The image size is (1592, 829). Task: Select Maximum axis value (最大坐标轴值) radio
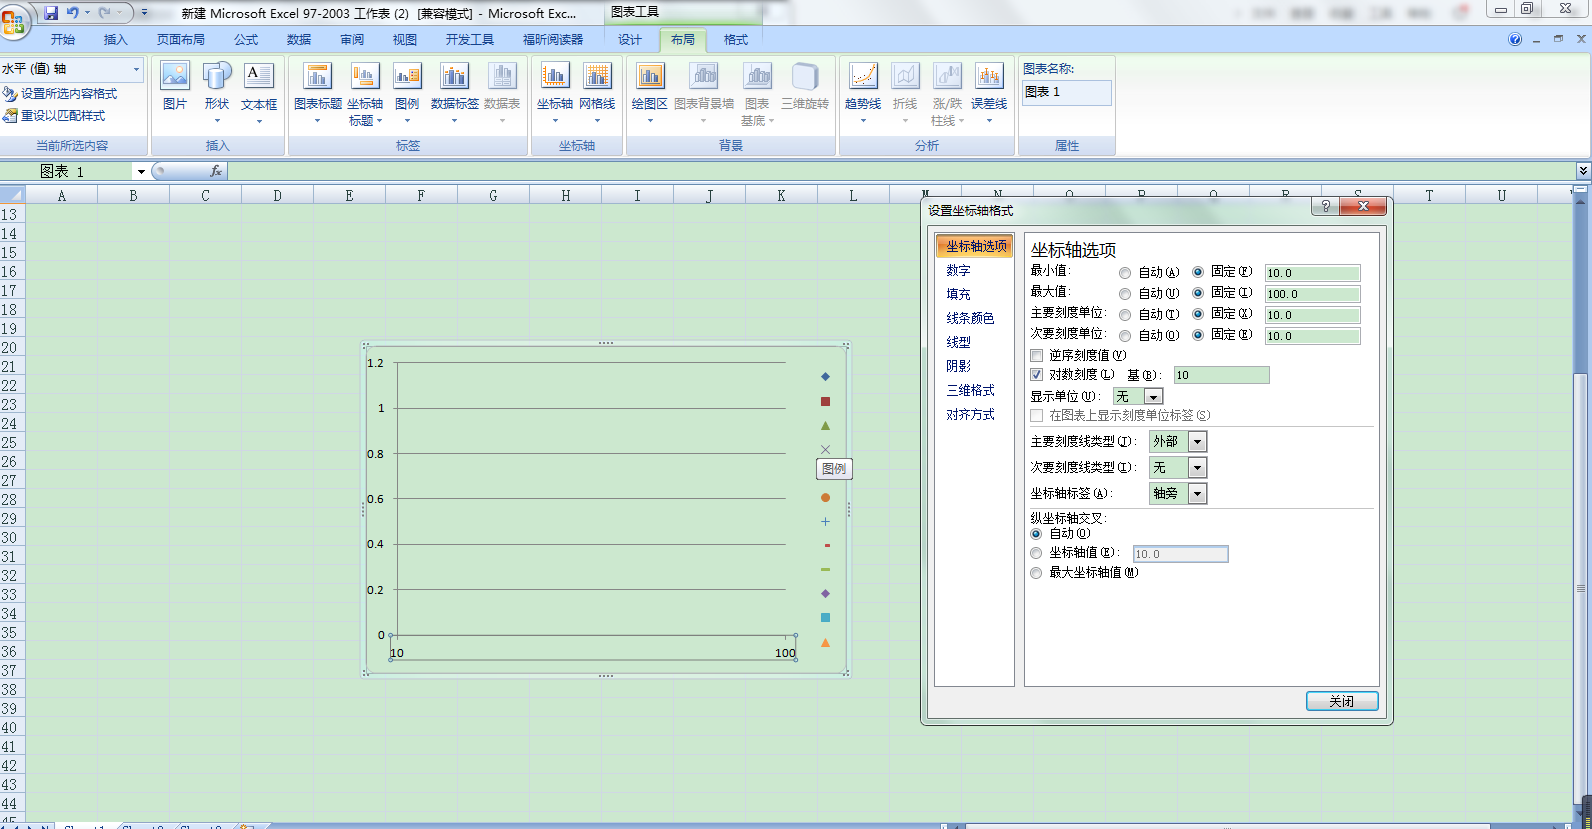(x=1036, y=573)
